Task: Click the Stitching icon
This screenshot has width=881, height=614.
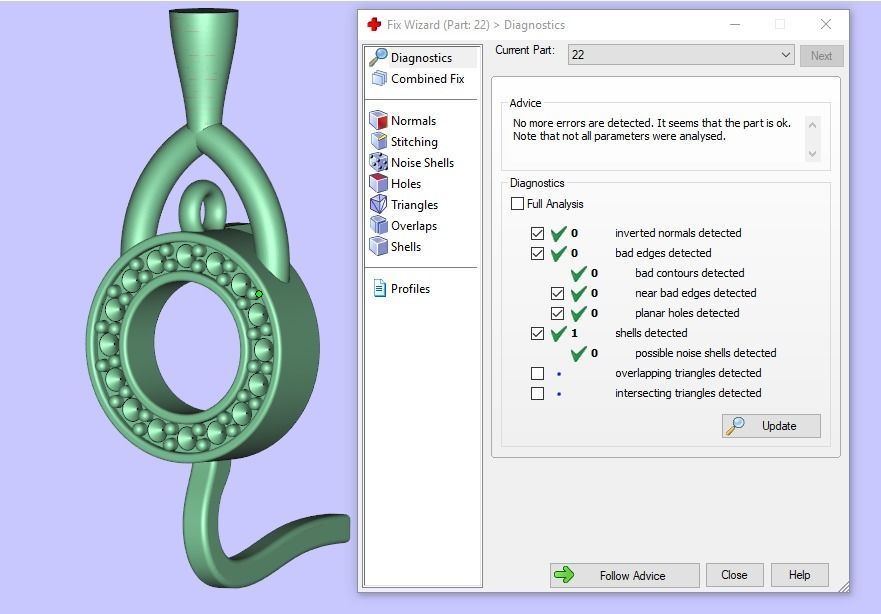Action: [379, 142]
